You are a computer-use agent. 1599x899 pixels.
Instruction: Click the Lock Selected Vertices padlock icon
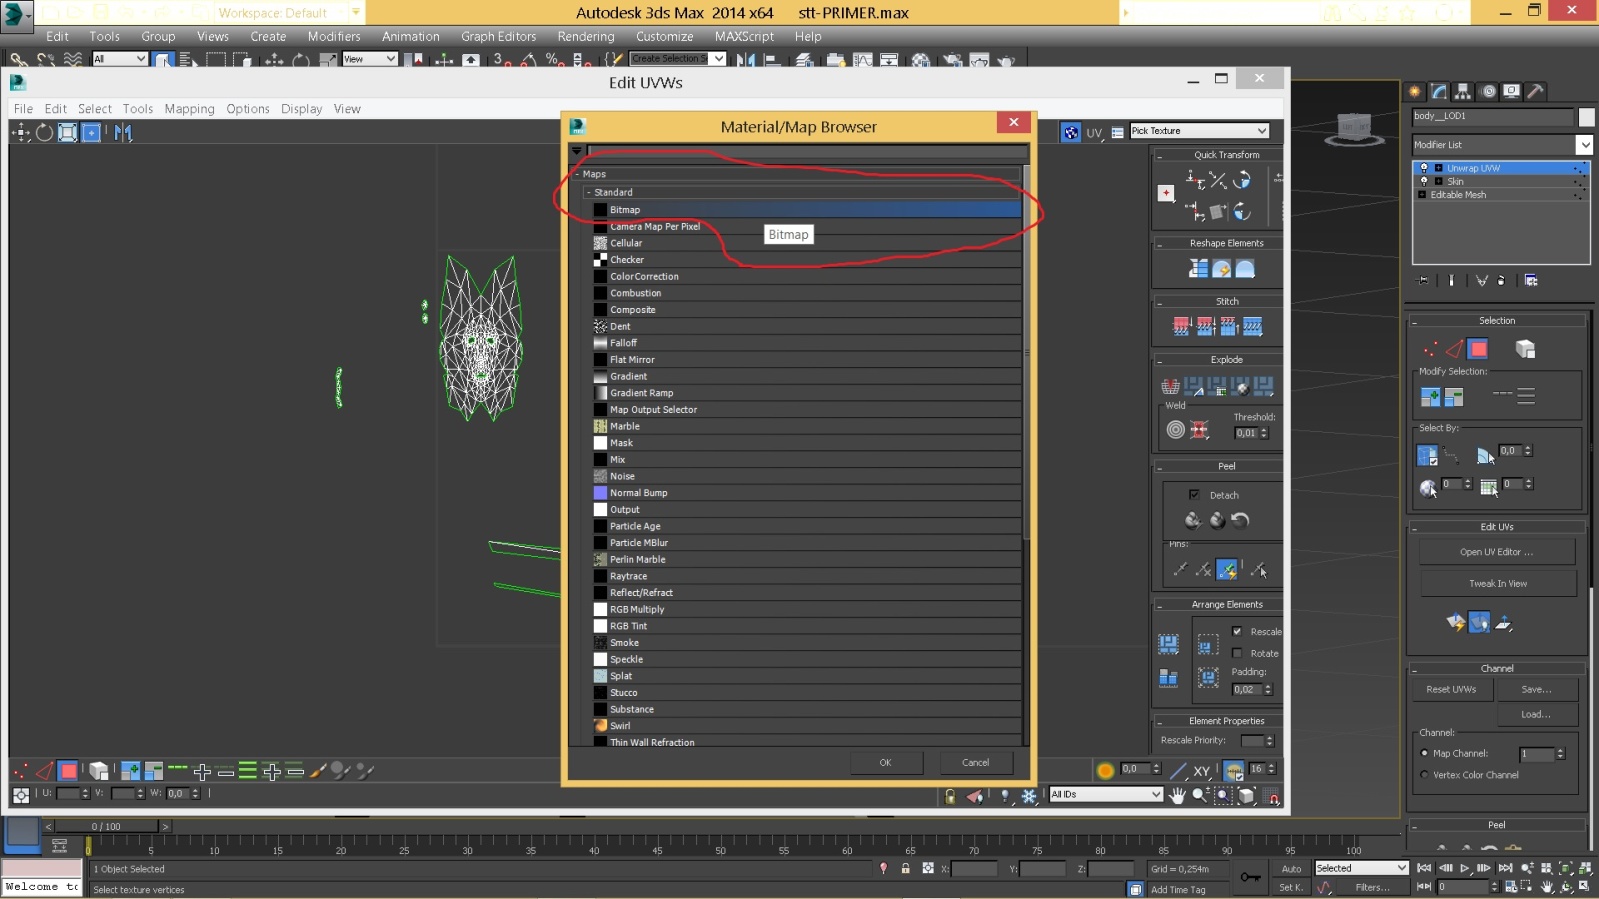[950, 796]
